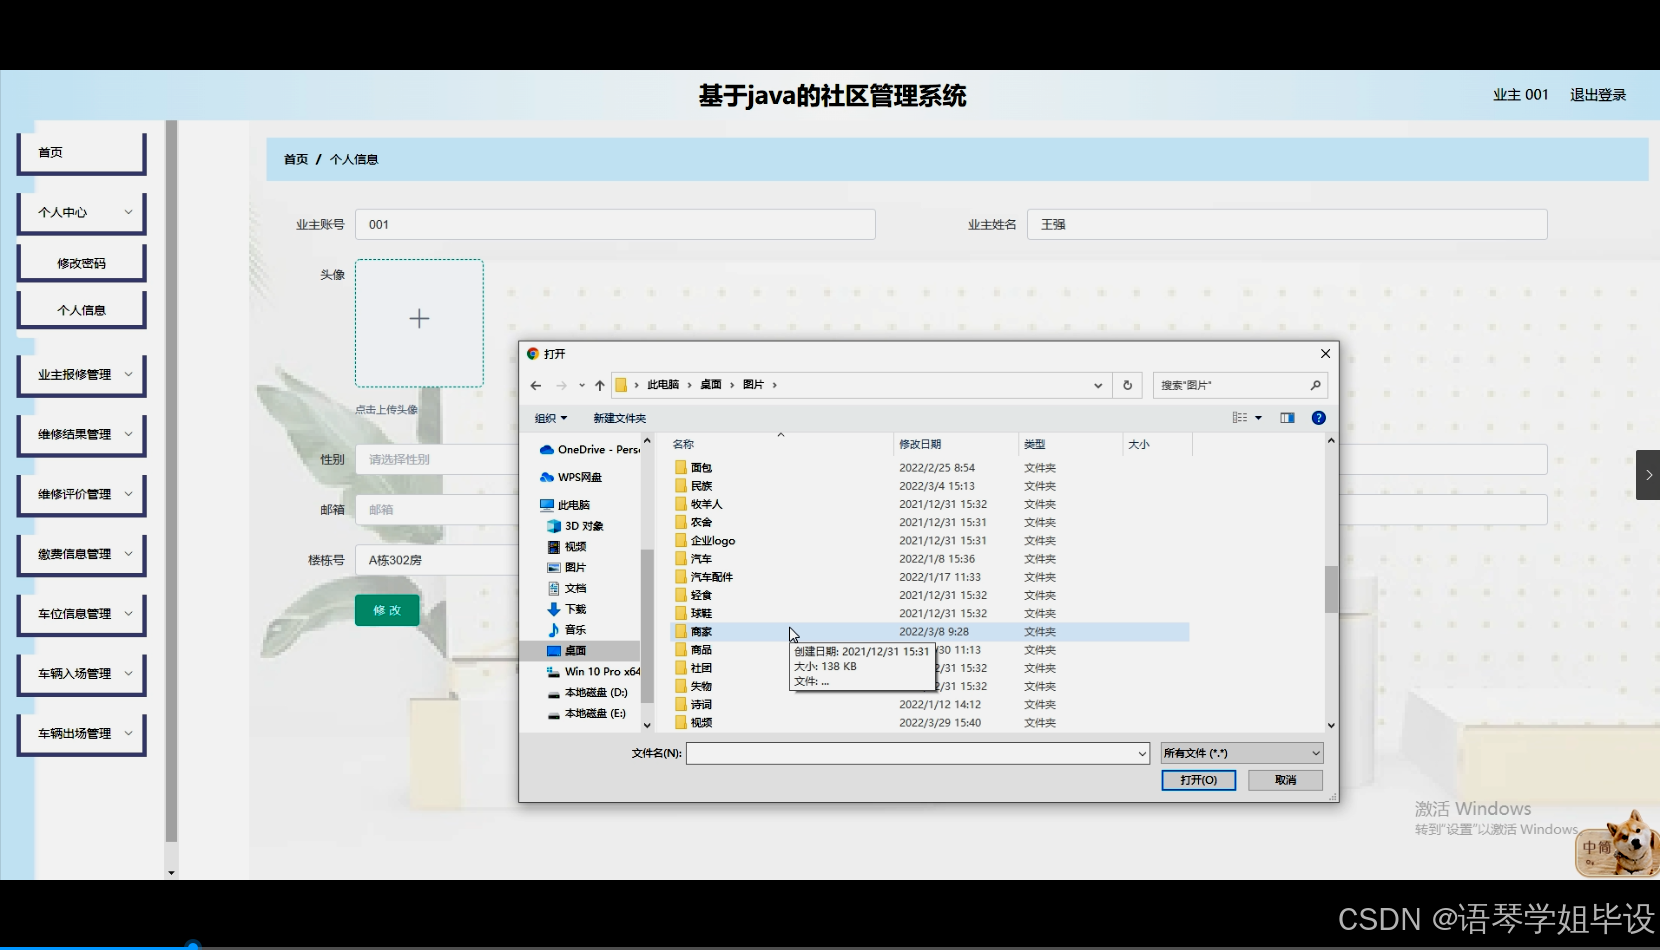
Task: Toggle the view layout options arrow
Action: click(x=1256, y=418)
